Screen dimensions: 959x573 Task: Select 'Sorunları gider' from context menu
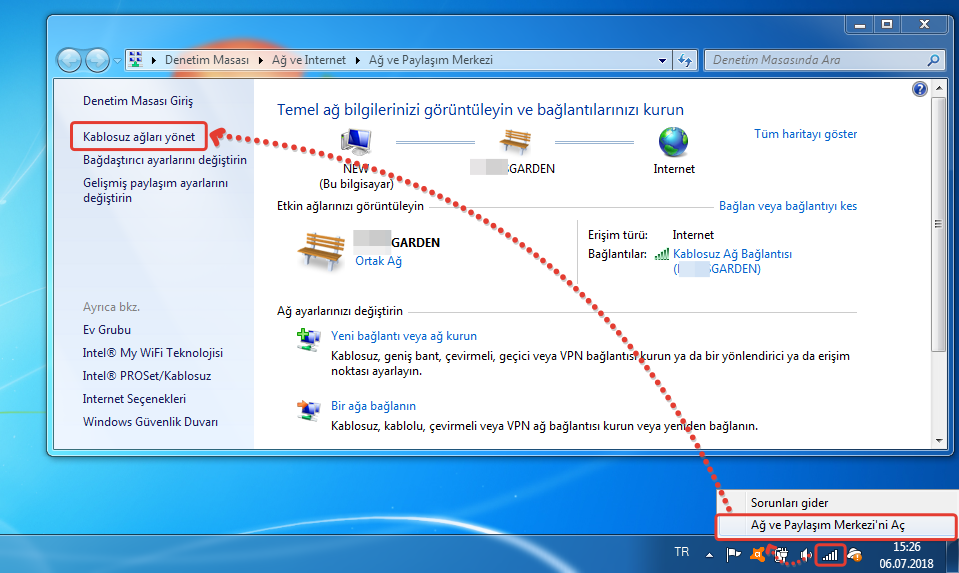(x=789, y=503)
